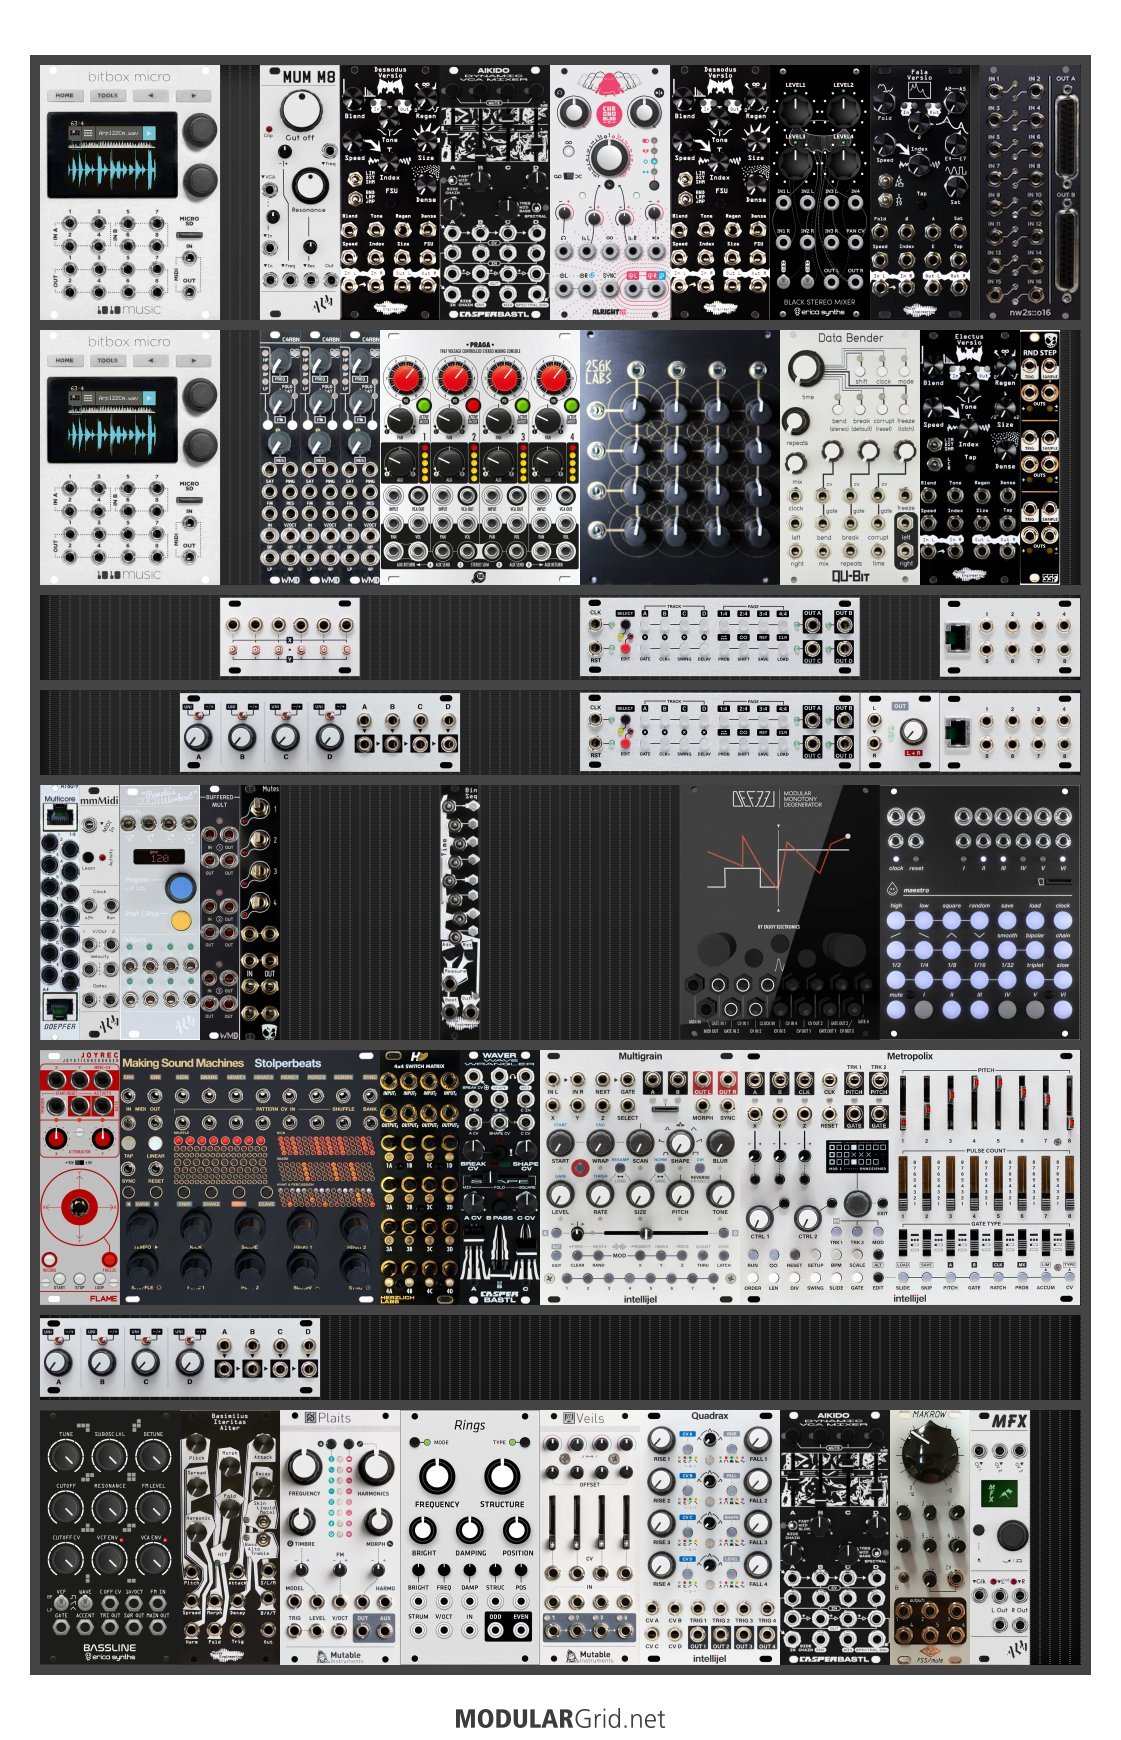1121x1740 pixels.
Task: Click the CTRL 1 knob on Metropolix
Action: pos(760,1218)
